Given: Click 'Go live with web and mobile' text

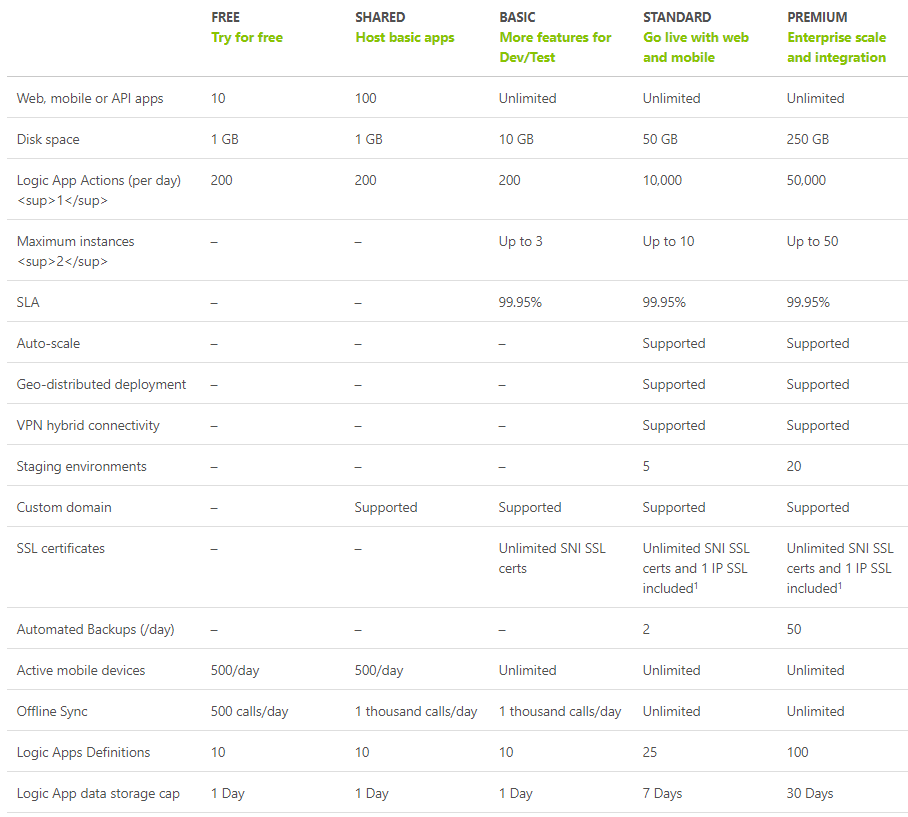Looking at the screenshot, I should [x=695, y=47].
